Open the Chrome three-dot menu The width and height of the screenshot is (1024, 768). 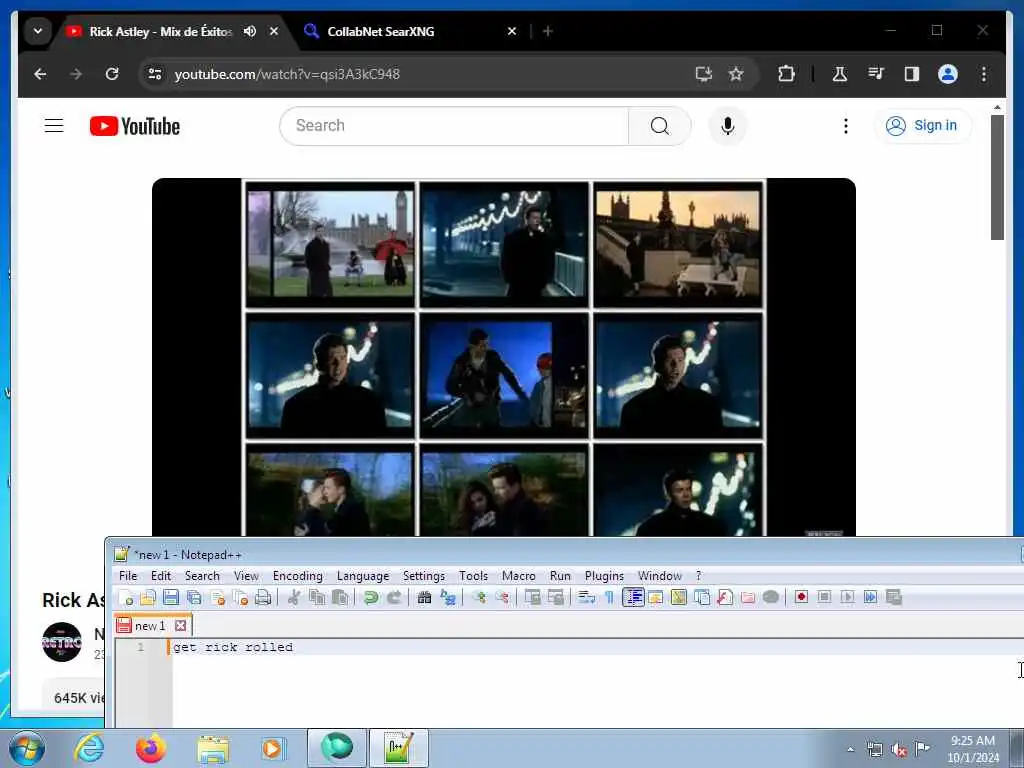tap(984, 74)
